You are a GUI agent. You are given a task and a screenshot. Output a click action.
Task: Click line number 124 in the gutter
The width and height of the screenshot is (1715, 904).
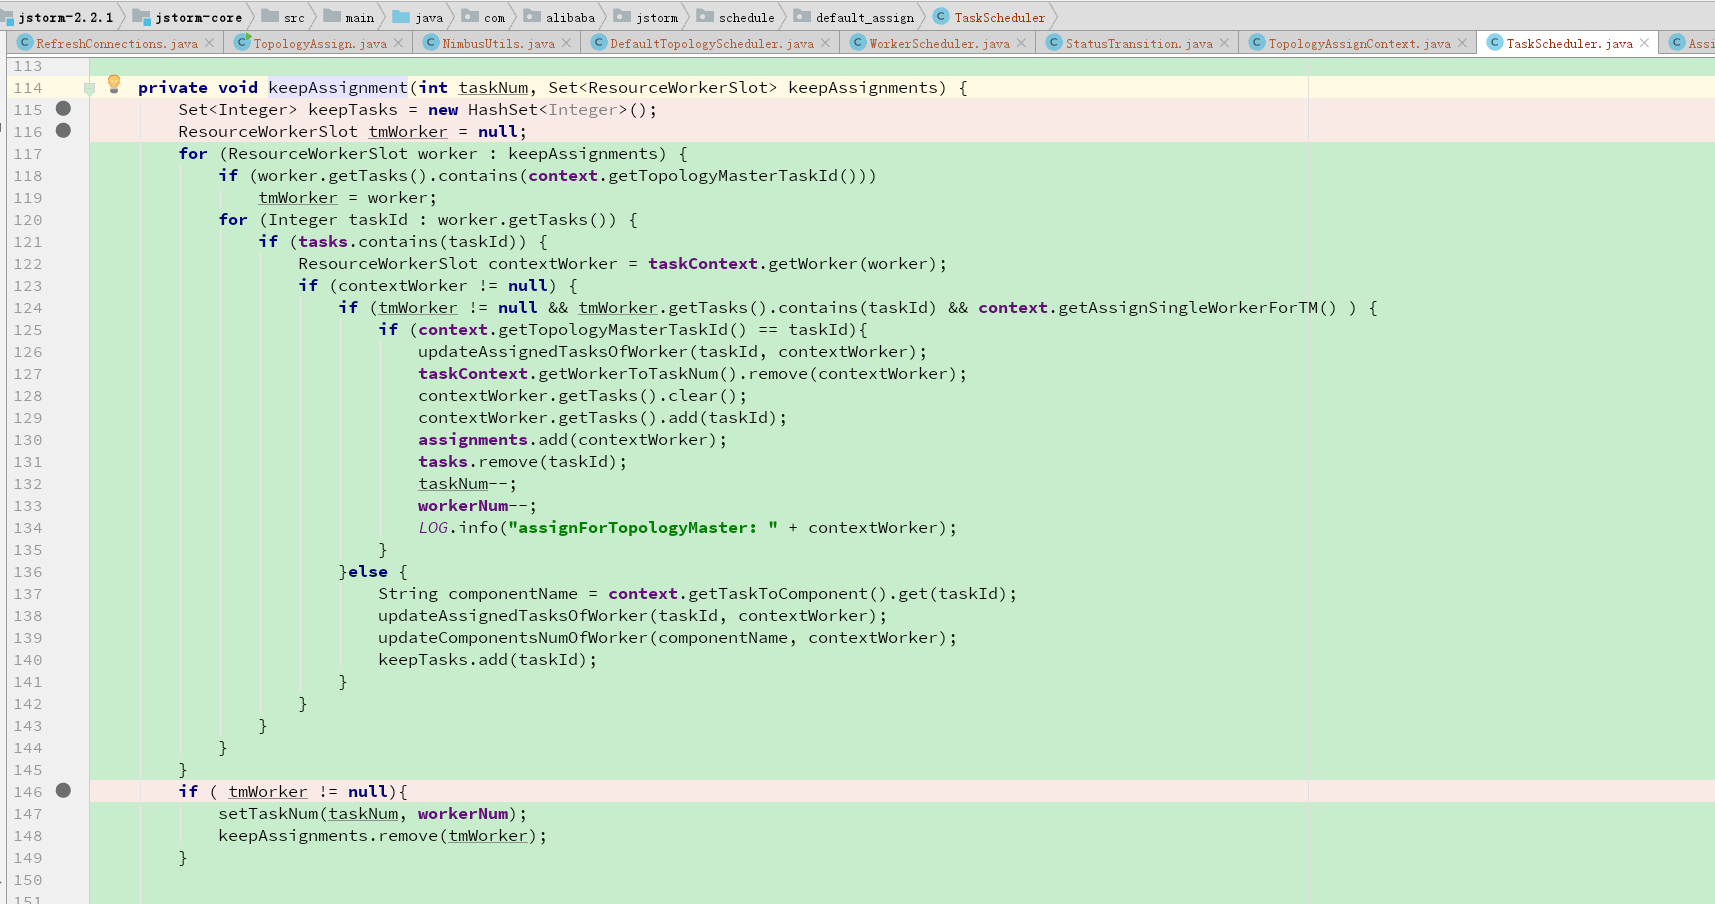(x=28, y=307)
